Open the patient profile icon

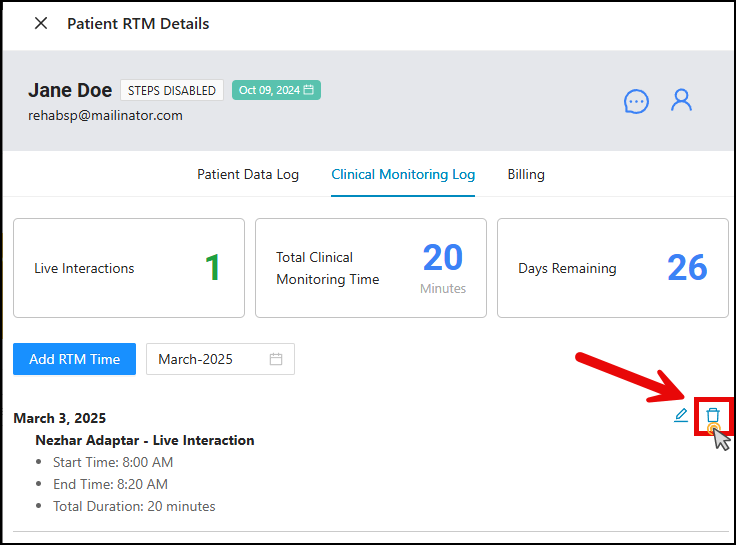(682, 100)
